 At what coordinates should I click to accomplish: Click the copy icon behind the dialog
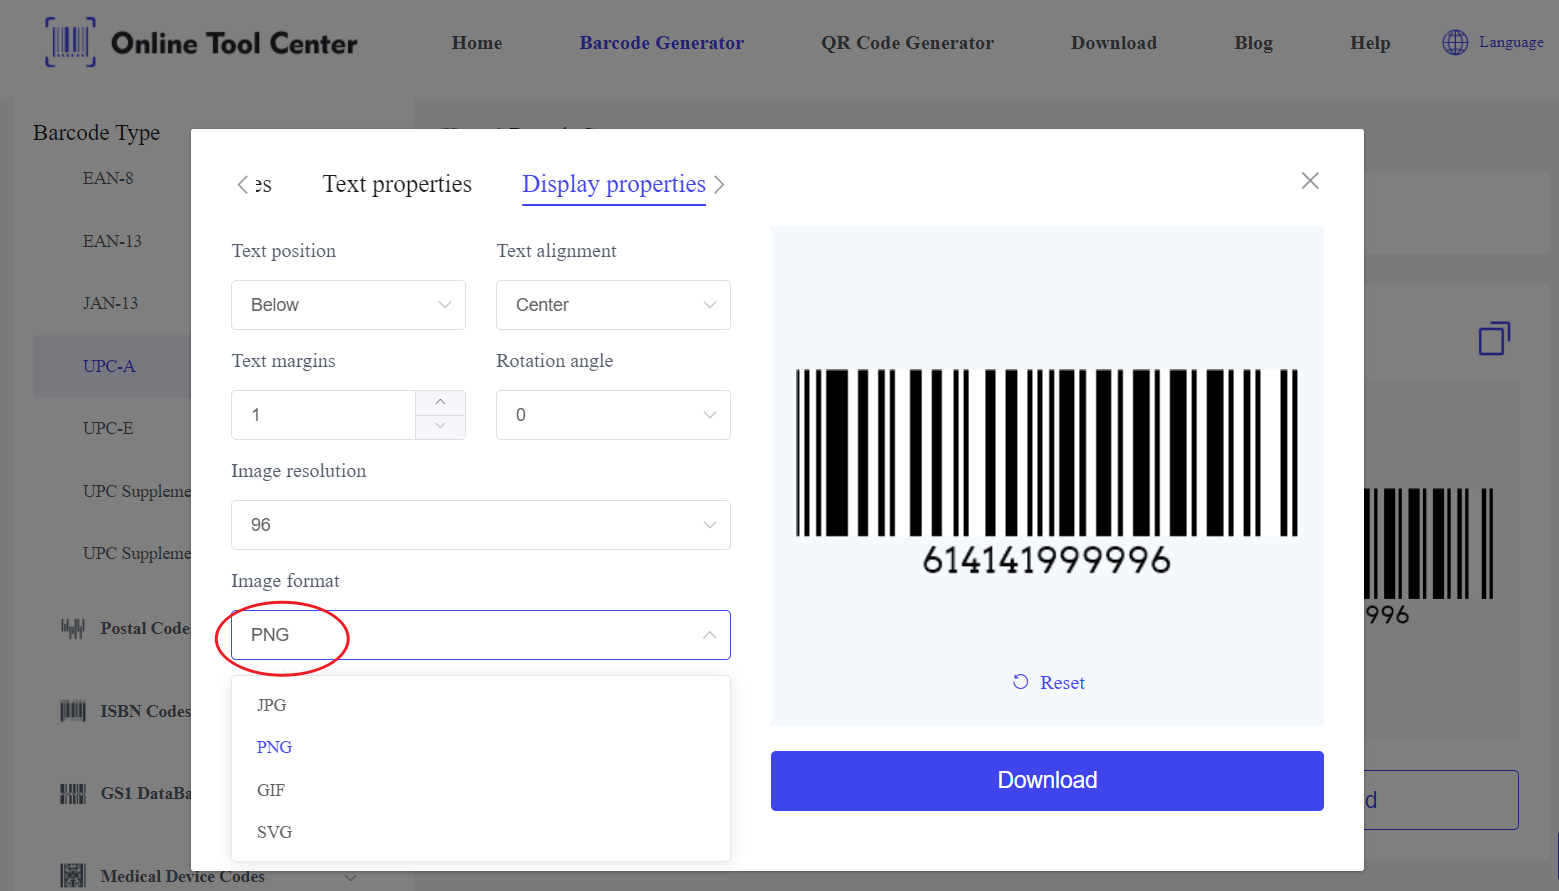click(x=1494, y=338)
